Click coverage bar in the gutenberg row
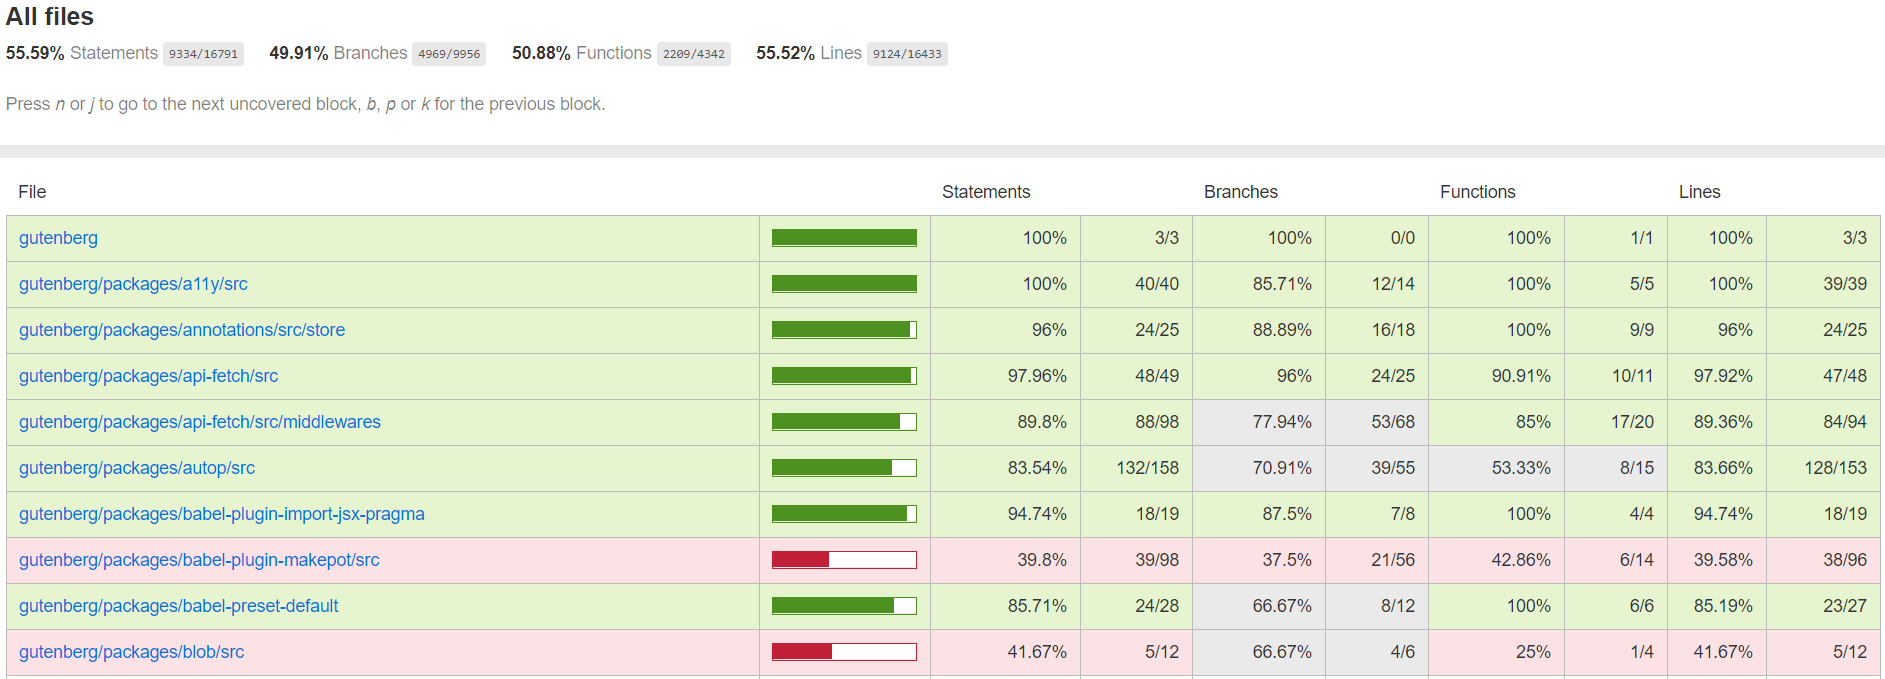The height and width of the screenshot is (679, 1885). click(844, 238)
